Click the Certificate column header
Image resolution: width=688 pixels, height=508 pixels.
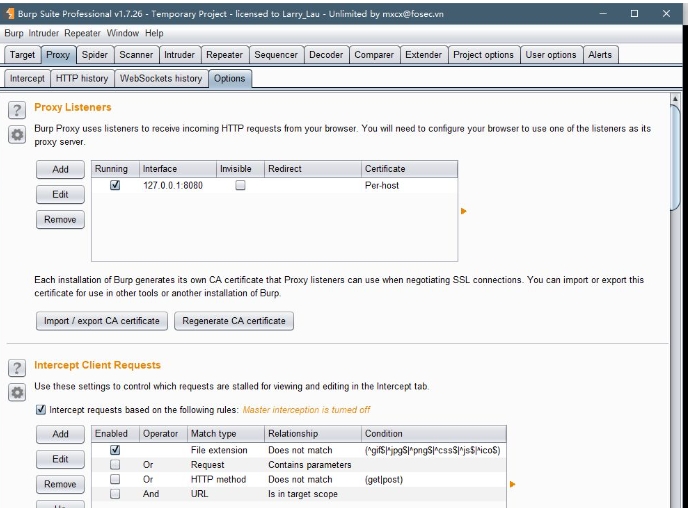[x=409, y=169]
